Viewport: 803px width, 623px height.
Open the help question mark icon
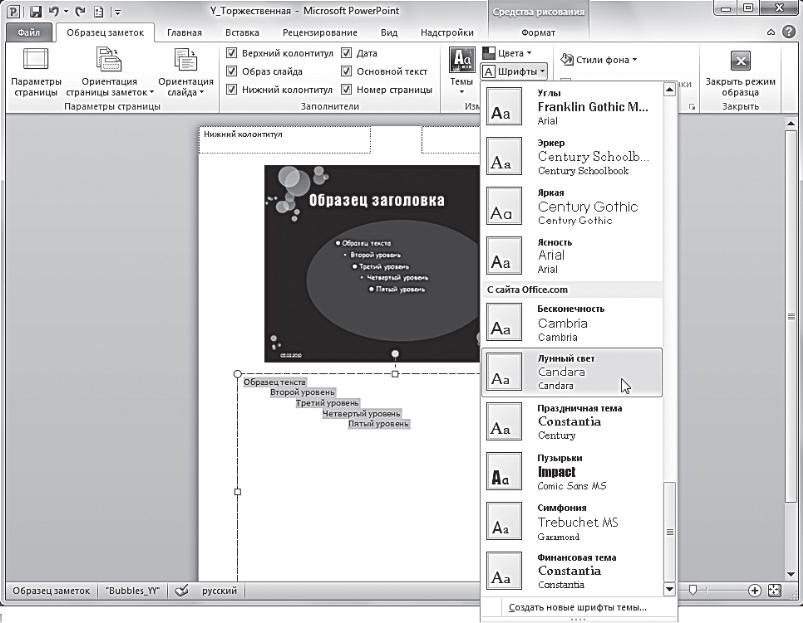[789, 32]
